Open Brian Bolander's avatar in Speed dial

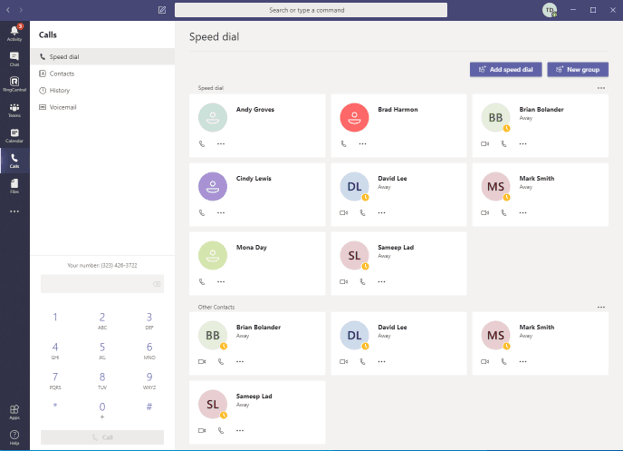pos(495,118)
